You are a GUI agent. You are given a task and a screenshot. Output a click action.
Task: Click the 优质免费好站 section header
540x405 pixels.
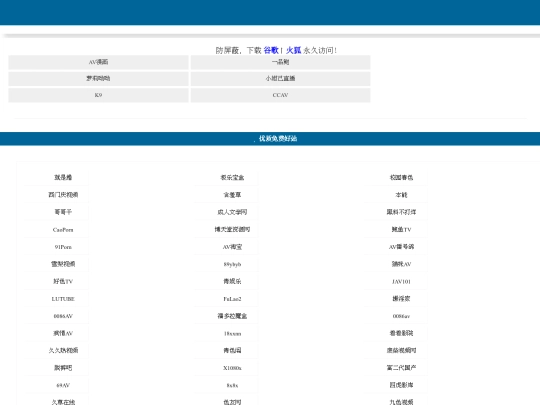pyautogui.click(x=278, y=139)
